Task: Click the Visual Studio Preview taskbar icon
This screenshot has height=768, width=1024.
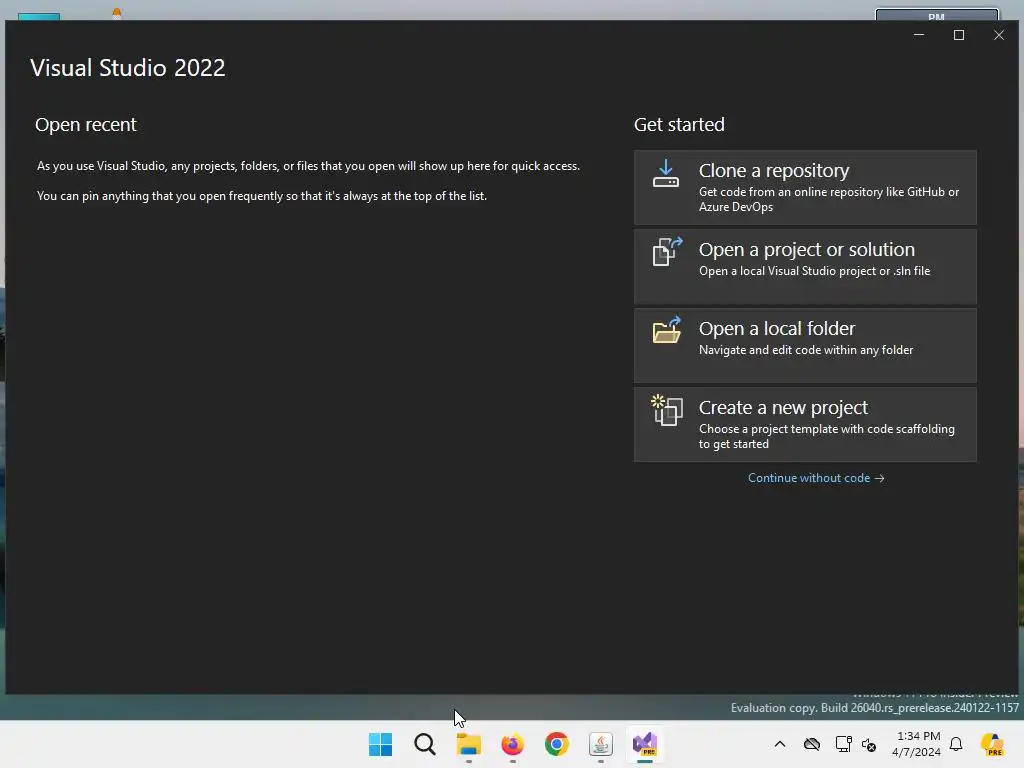Action: (x=645, y=744)
